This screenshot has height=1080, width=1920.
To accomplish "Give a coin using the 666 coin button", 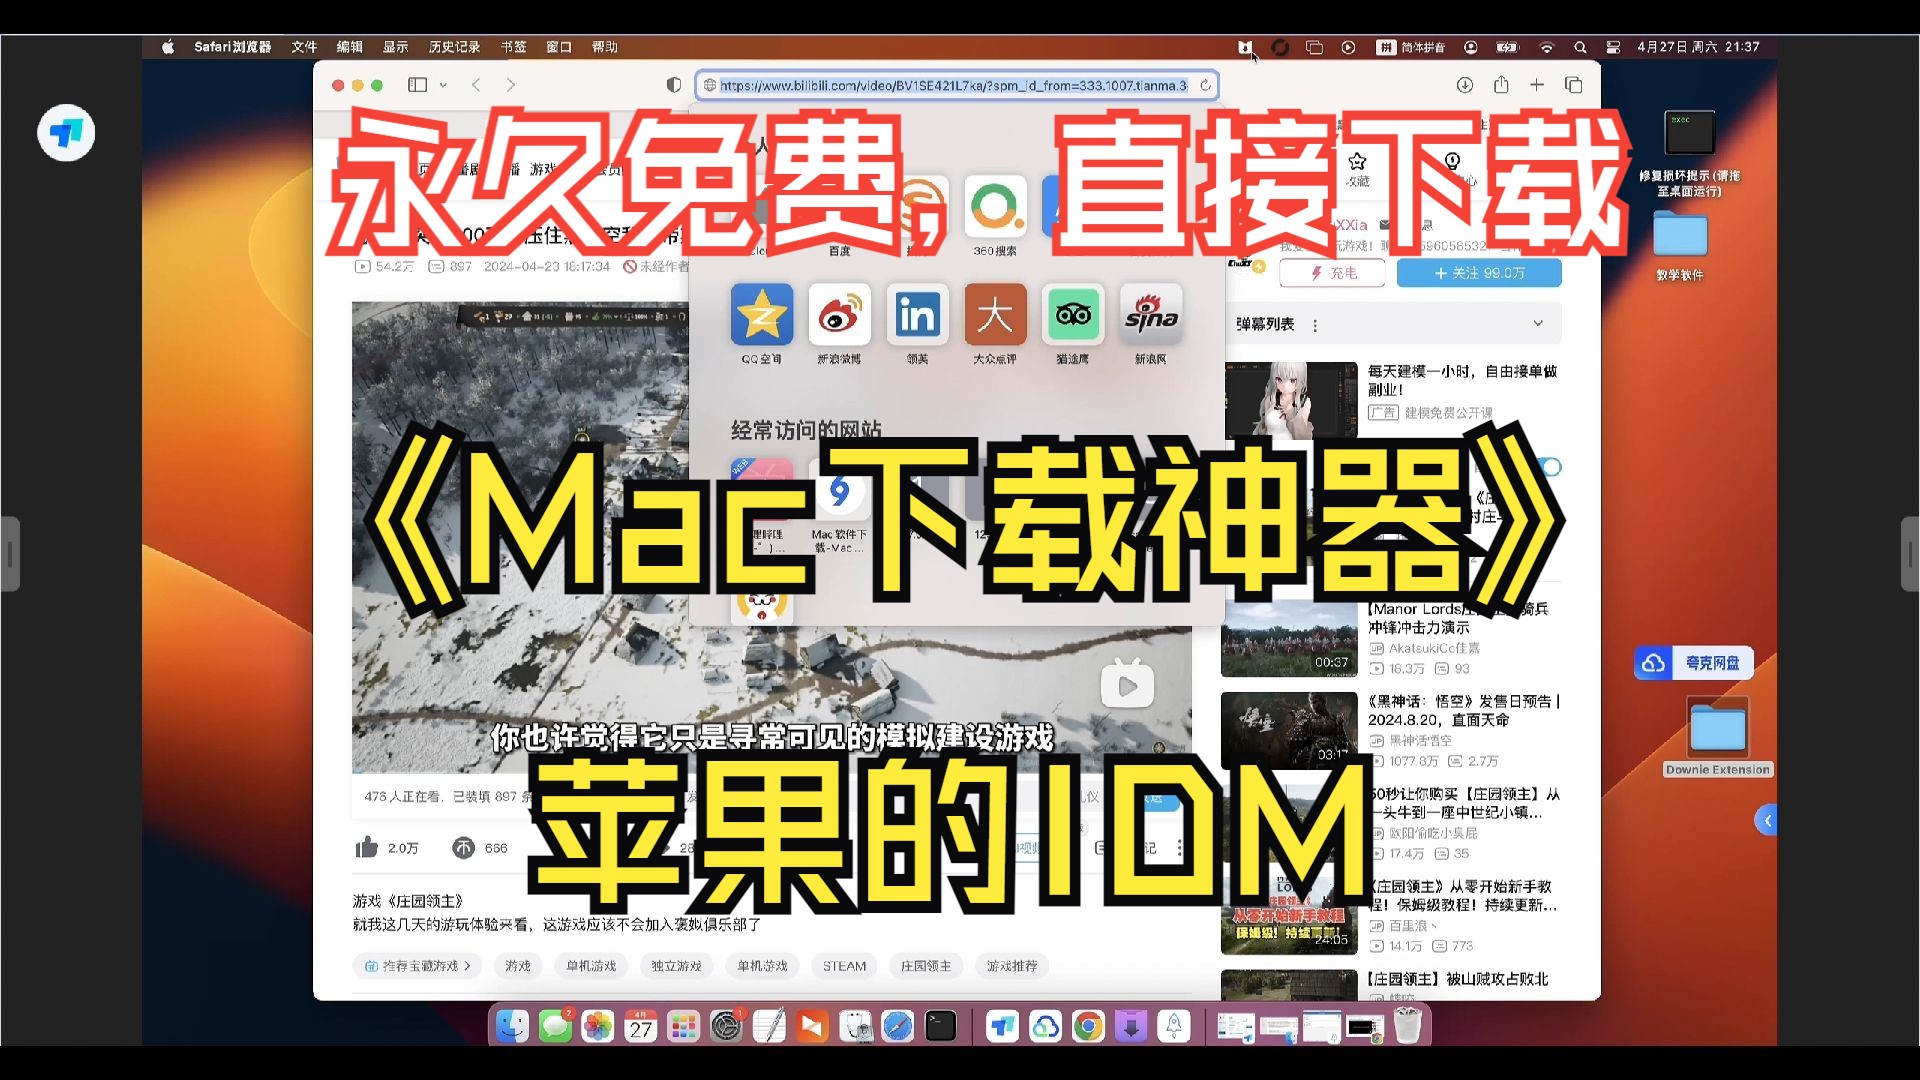I will click(x=480, y=848).
